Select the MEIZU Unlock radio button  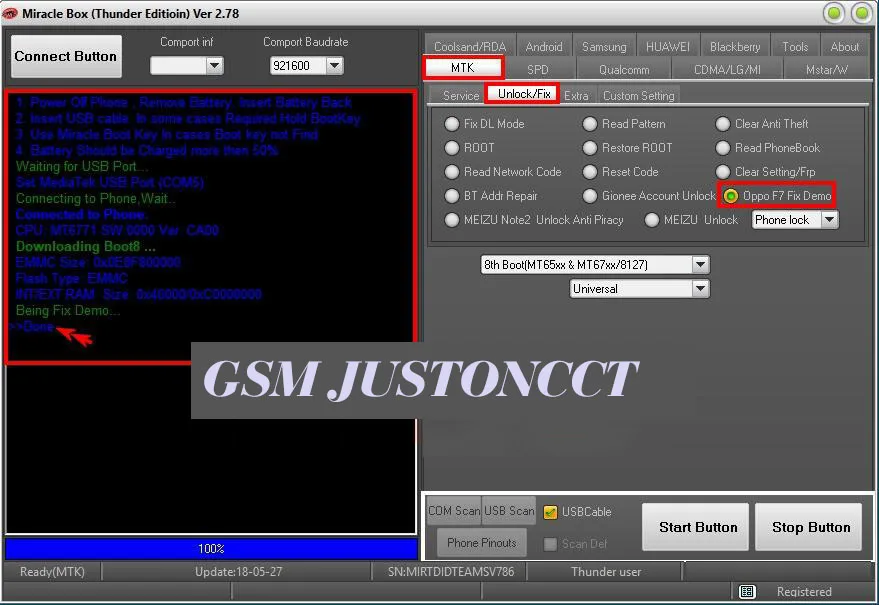pos(651,220)
